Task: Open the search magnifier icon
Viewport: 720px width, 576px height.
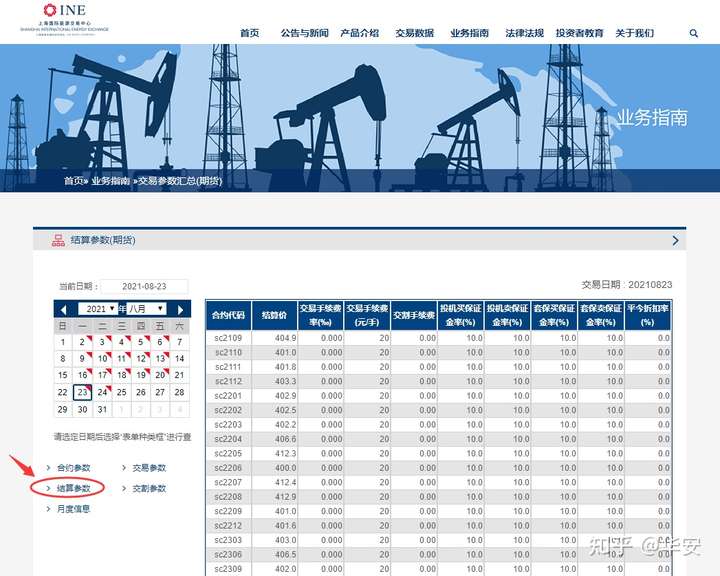Action: 693,33
